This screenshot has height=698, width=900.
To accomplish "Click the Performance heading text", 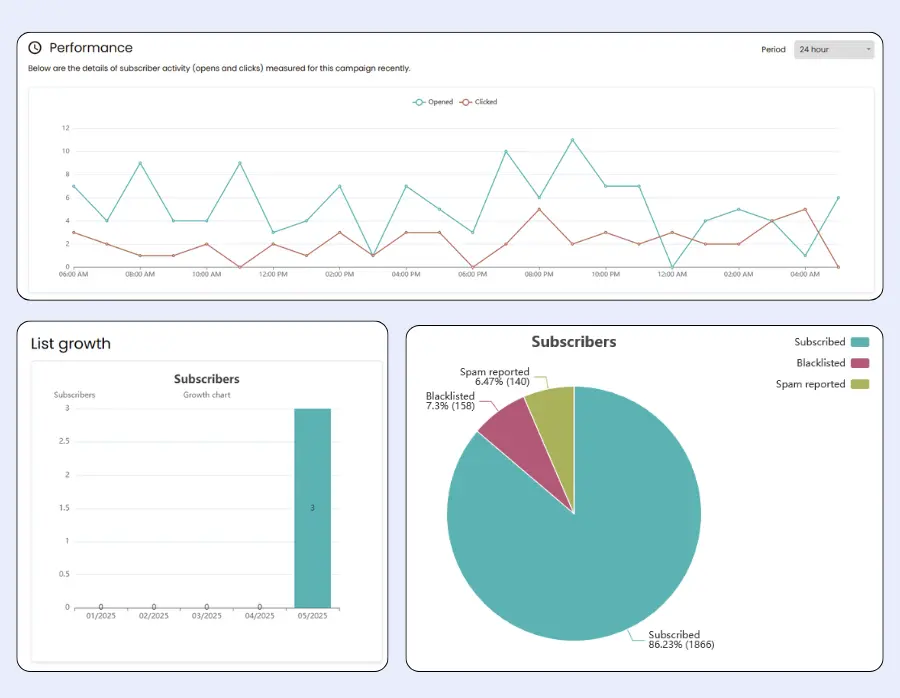I will coord(91,48).
